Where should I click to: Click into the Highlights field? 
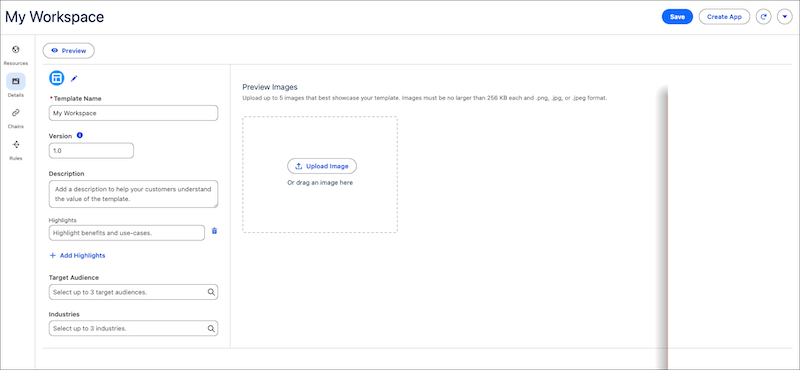click(127, 233)
